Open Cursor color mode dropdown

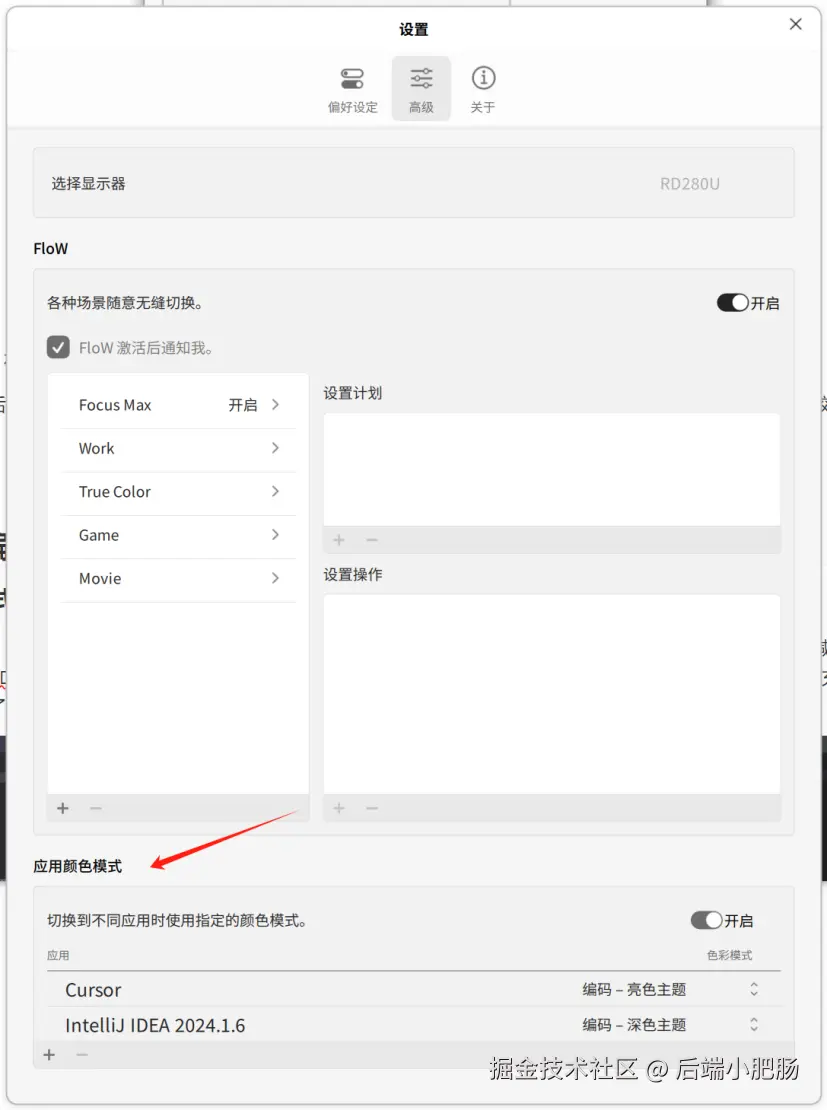pyautogui.click(x=754, y=989)
